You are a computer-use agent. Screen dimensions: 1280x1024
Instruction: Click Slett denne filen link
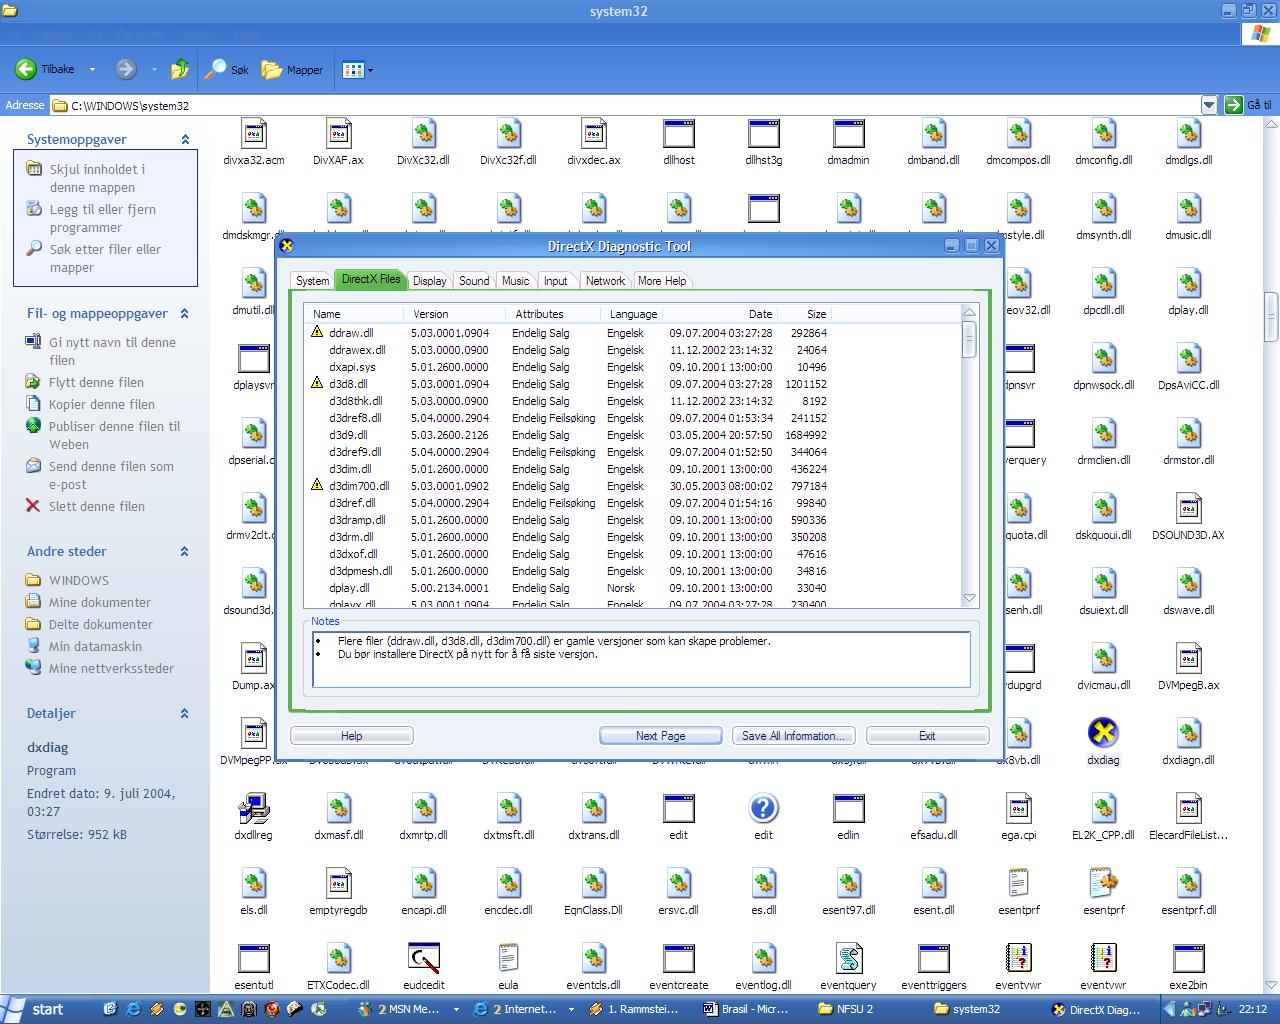(97, 506)
